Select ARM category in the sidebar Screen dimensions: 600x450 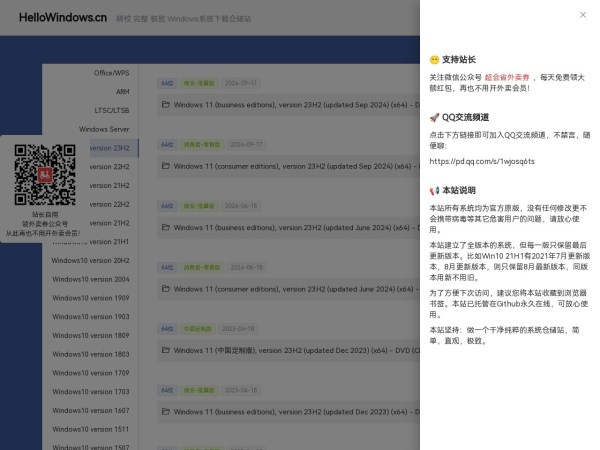pyautogui.click(x=121, y=92)
